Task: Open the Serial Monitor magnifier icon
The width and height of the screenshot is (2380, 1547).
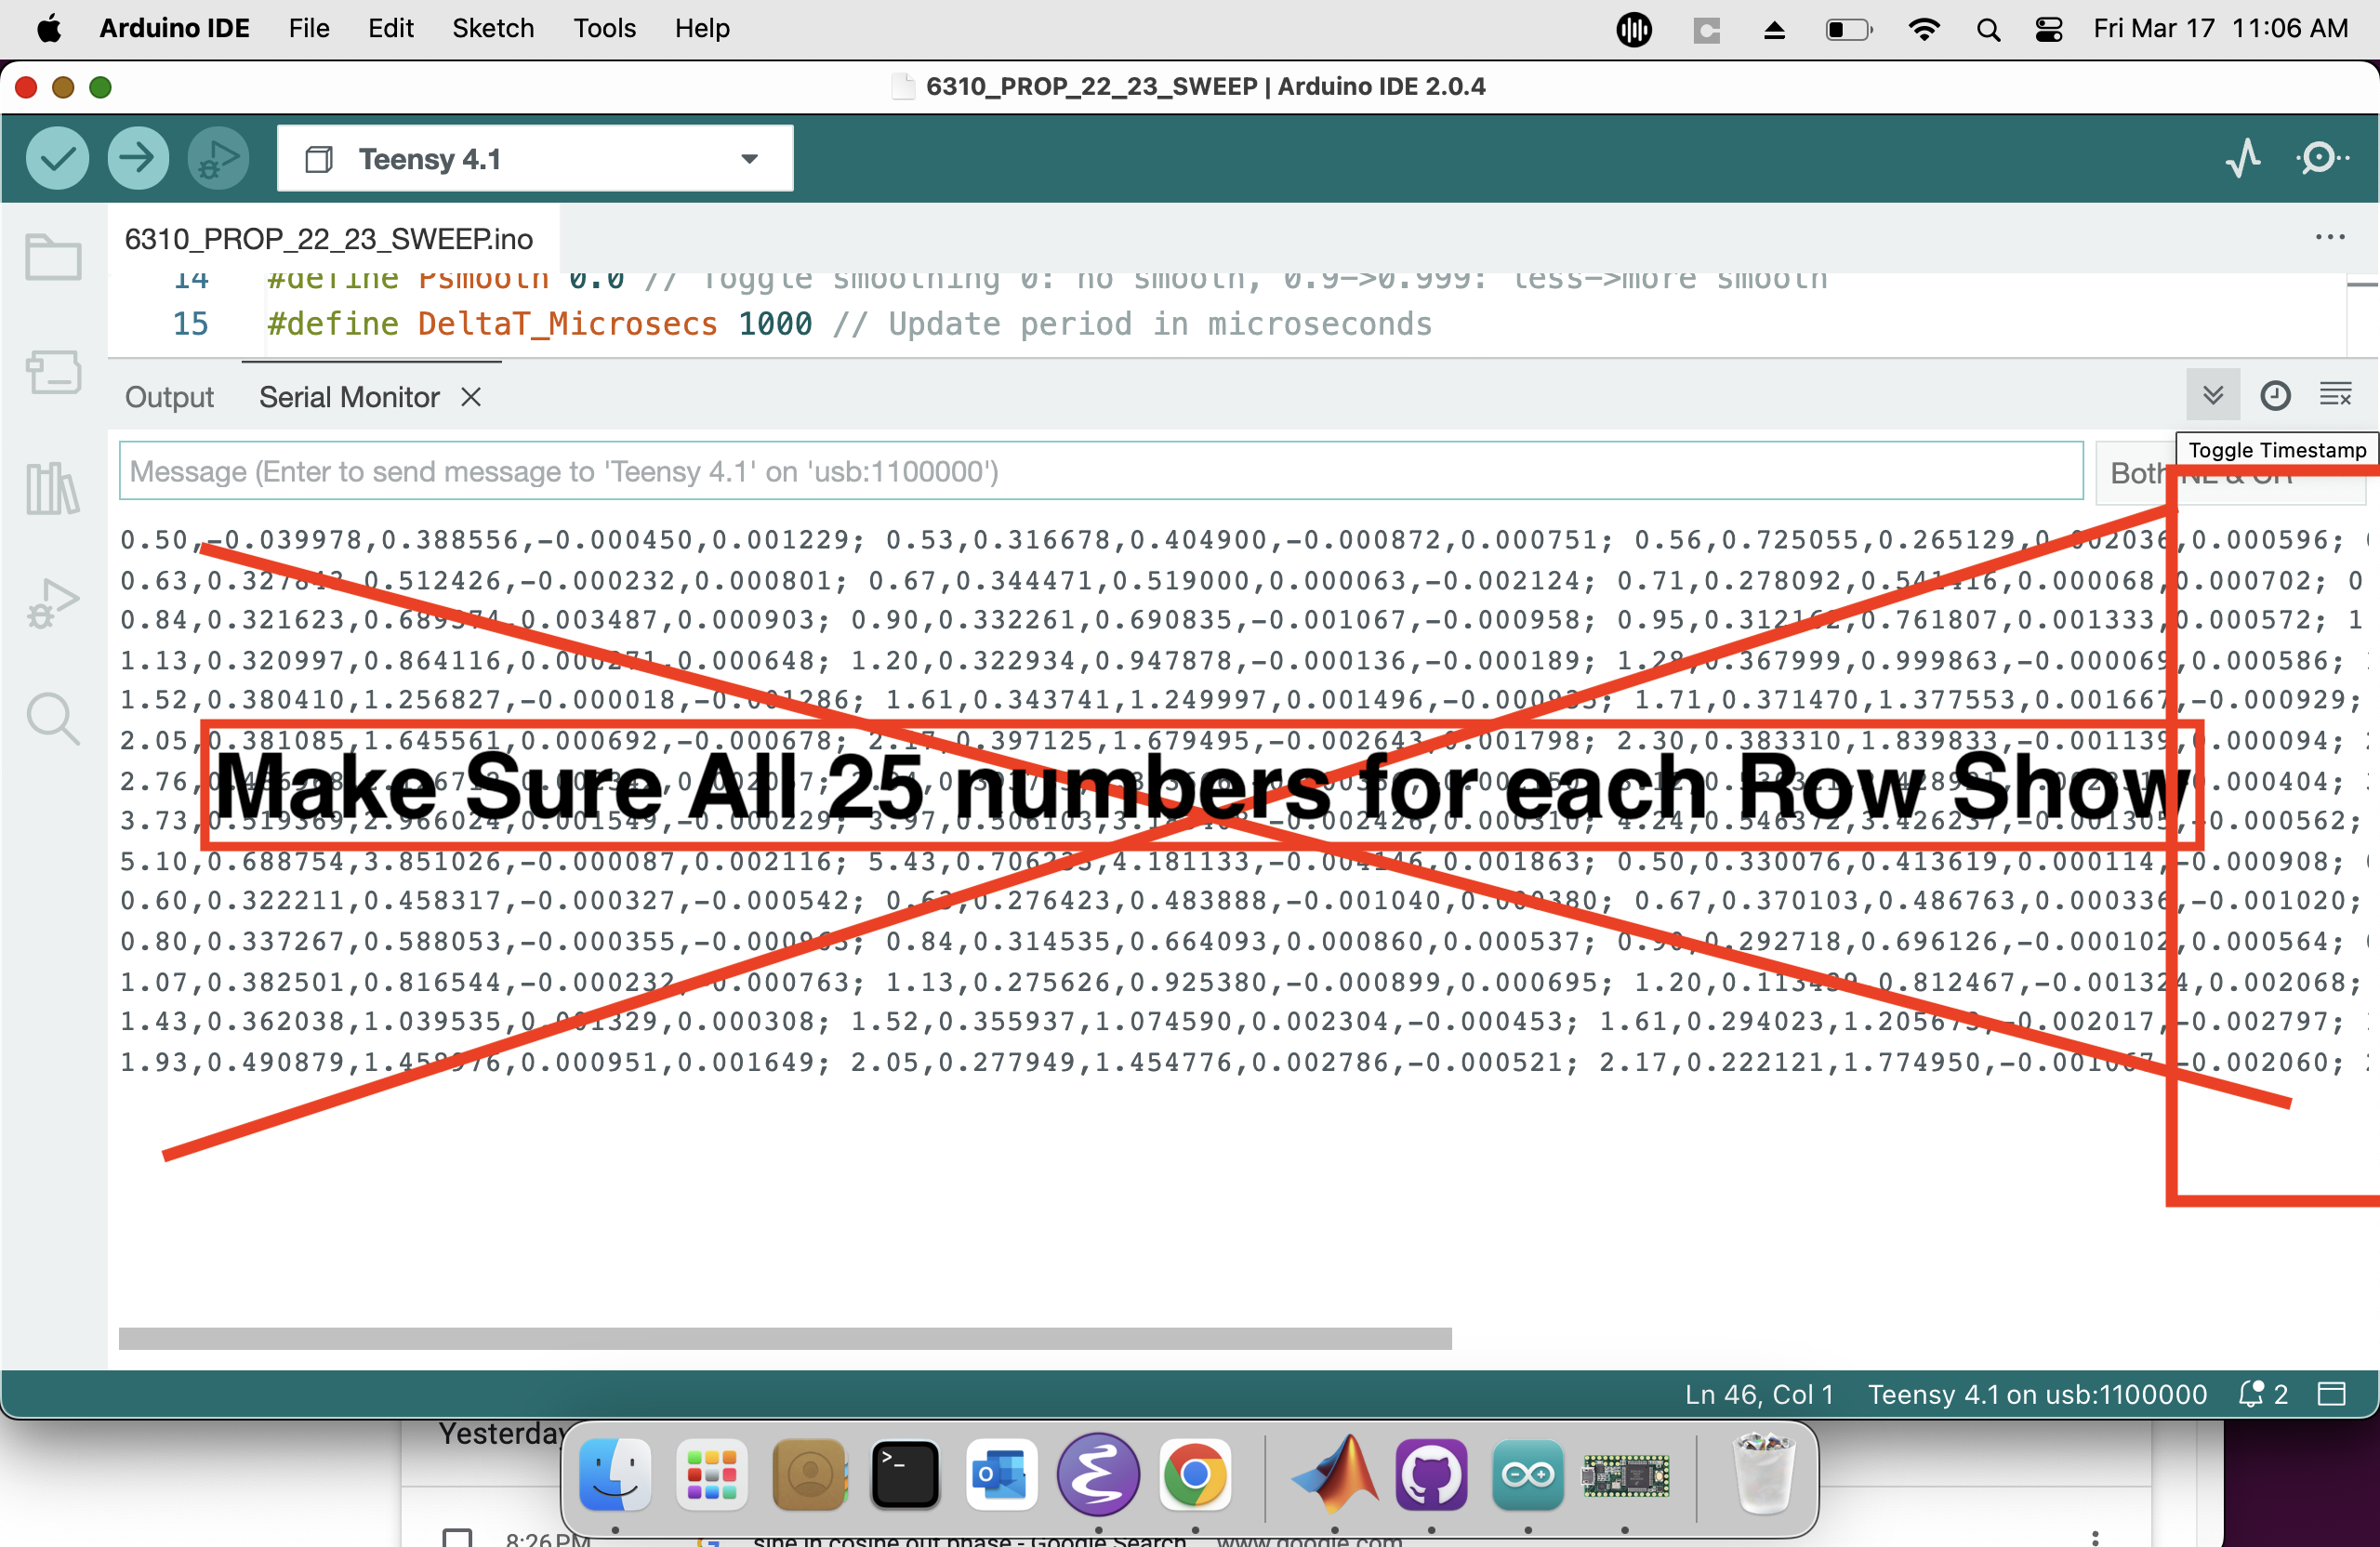Action: [2321, 158]
